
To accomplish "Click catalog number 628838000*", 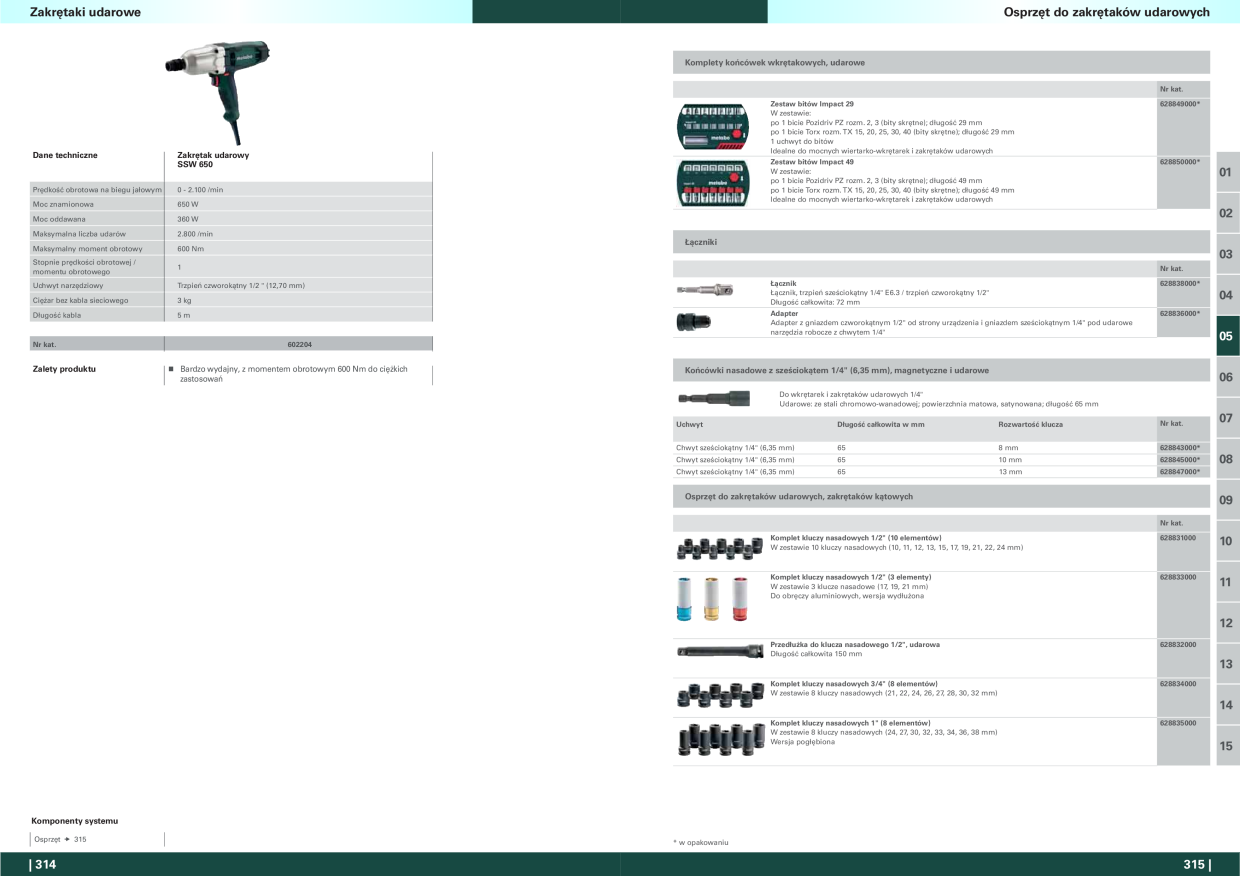I will click(1180, 284).
